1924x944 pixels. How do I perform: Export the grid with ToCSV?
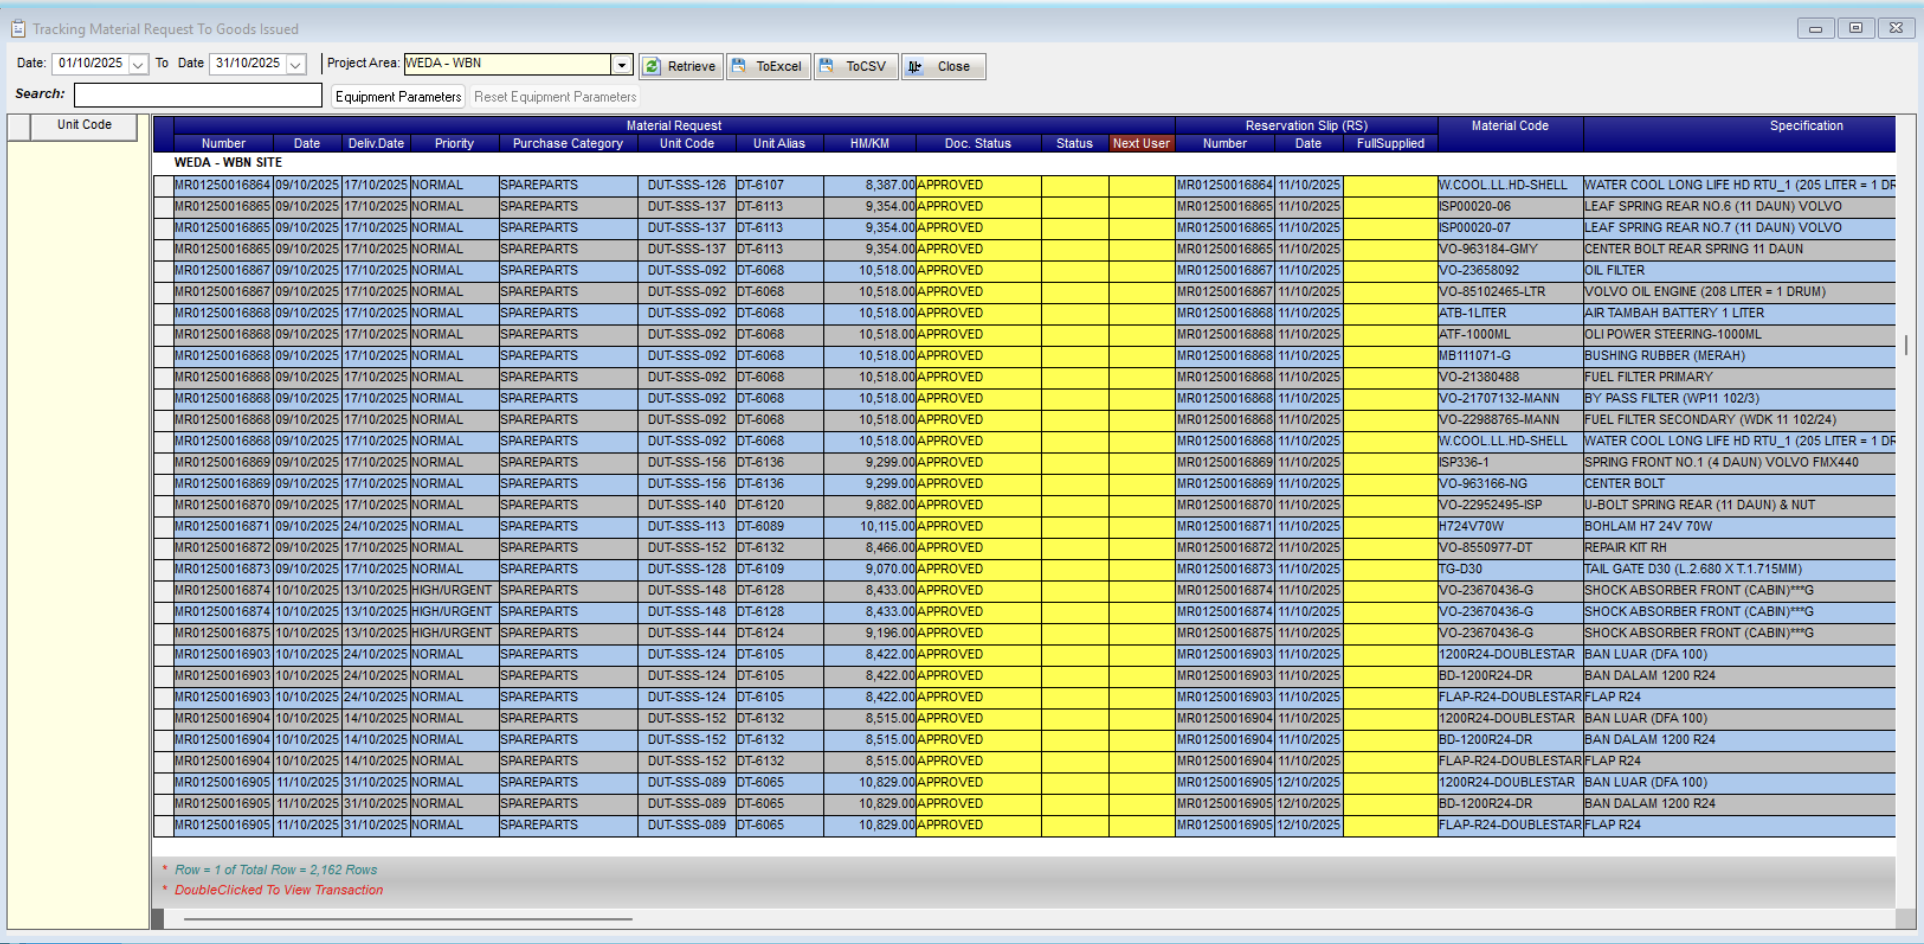point(856,66)
